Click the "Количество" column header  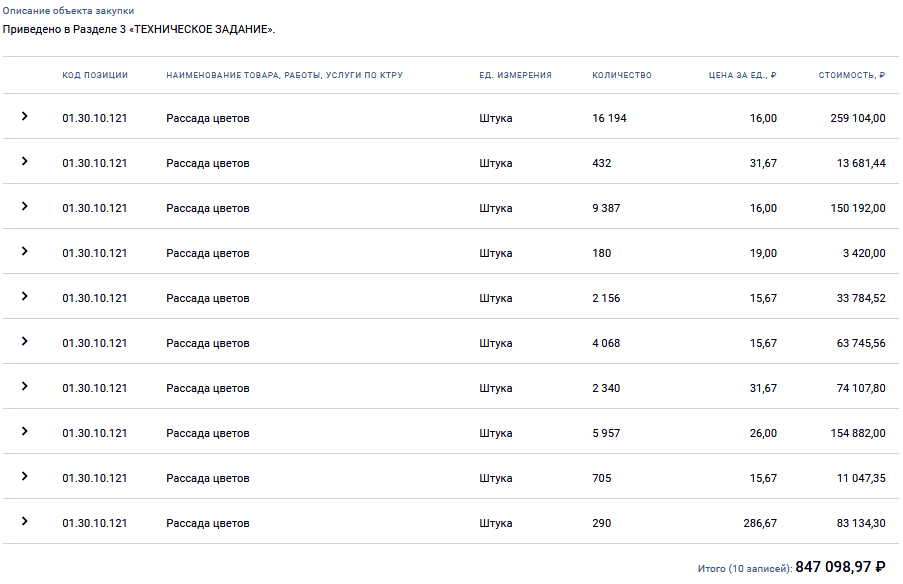coord(621,76)
